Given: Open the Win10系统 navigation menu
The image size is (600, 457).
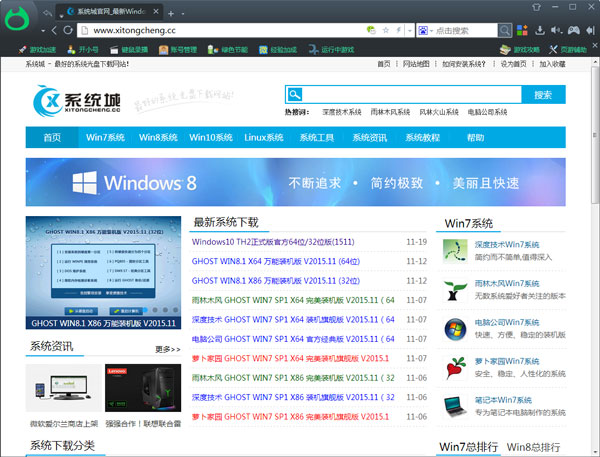Looking at the screenshot, I should 211,137.
